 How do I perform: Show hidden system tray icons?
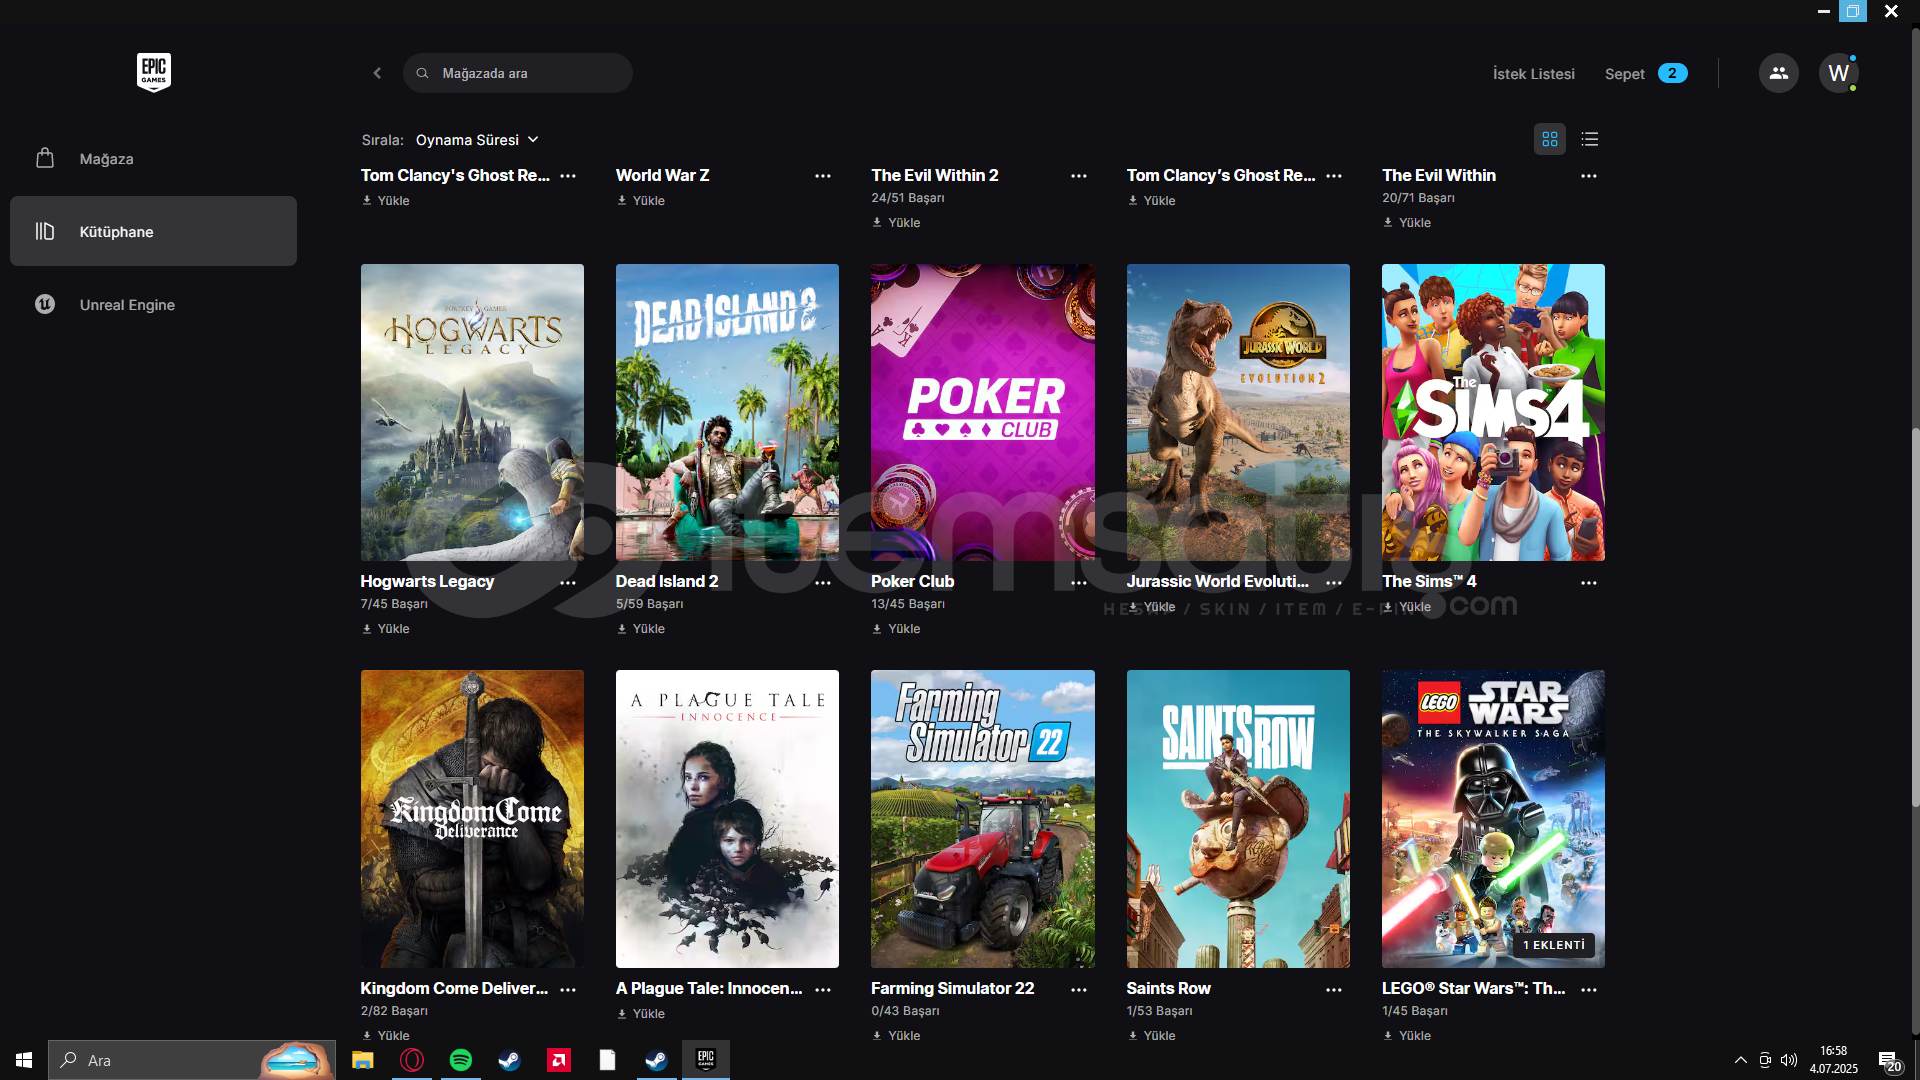pos(1740,1060)
